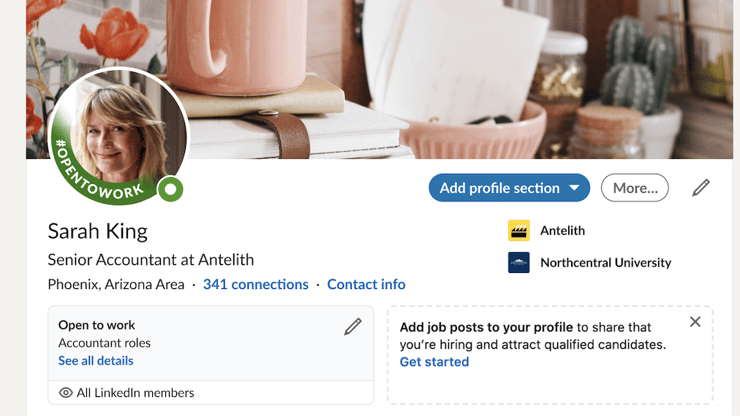Open the Antelith company name link
Image resolution: width=740 pixels, height=416 pixels.
562,231
